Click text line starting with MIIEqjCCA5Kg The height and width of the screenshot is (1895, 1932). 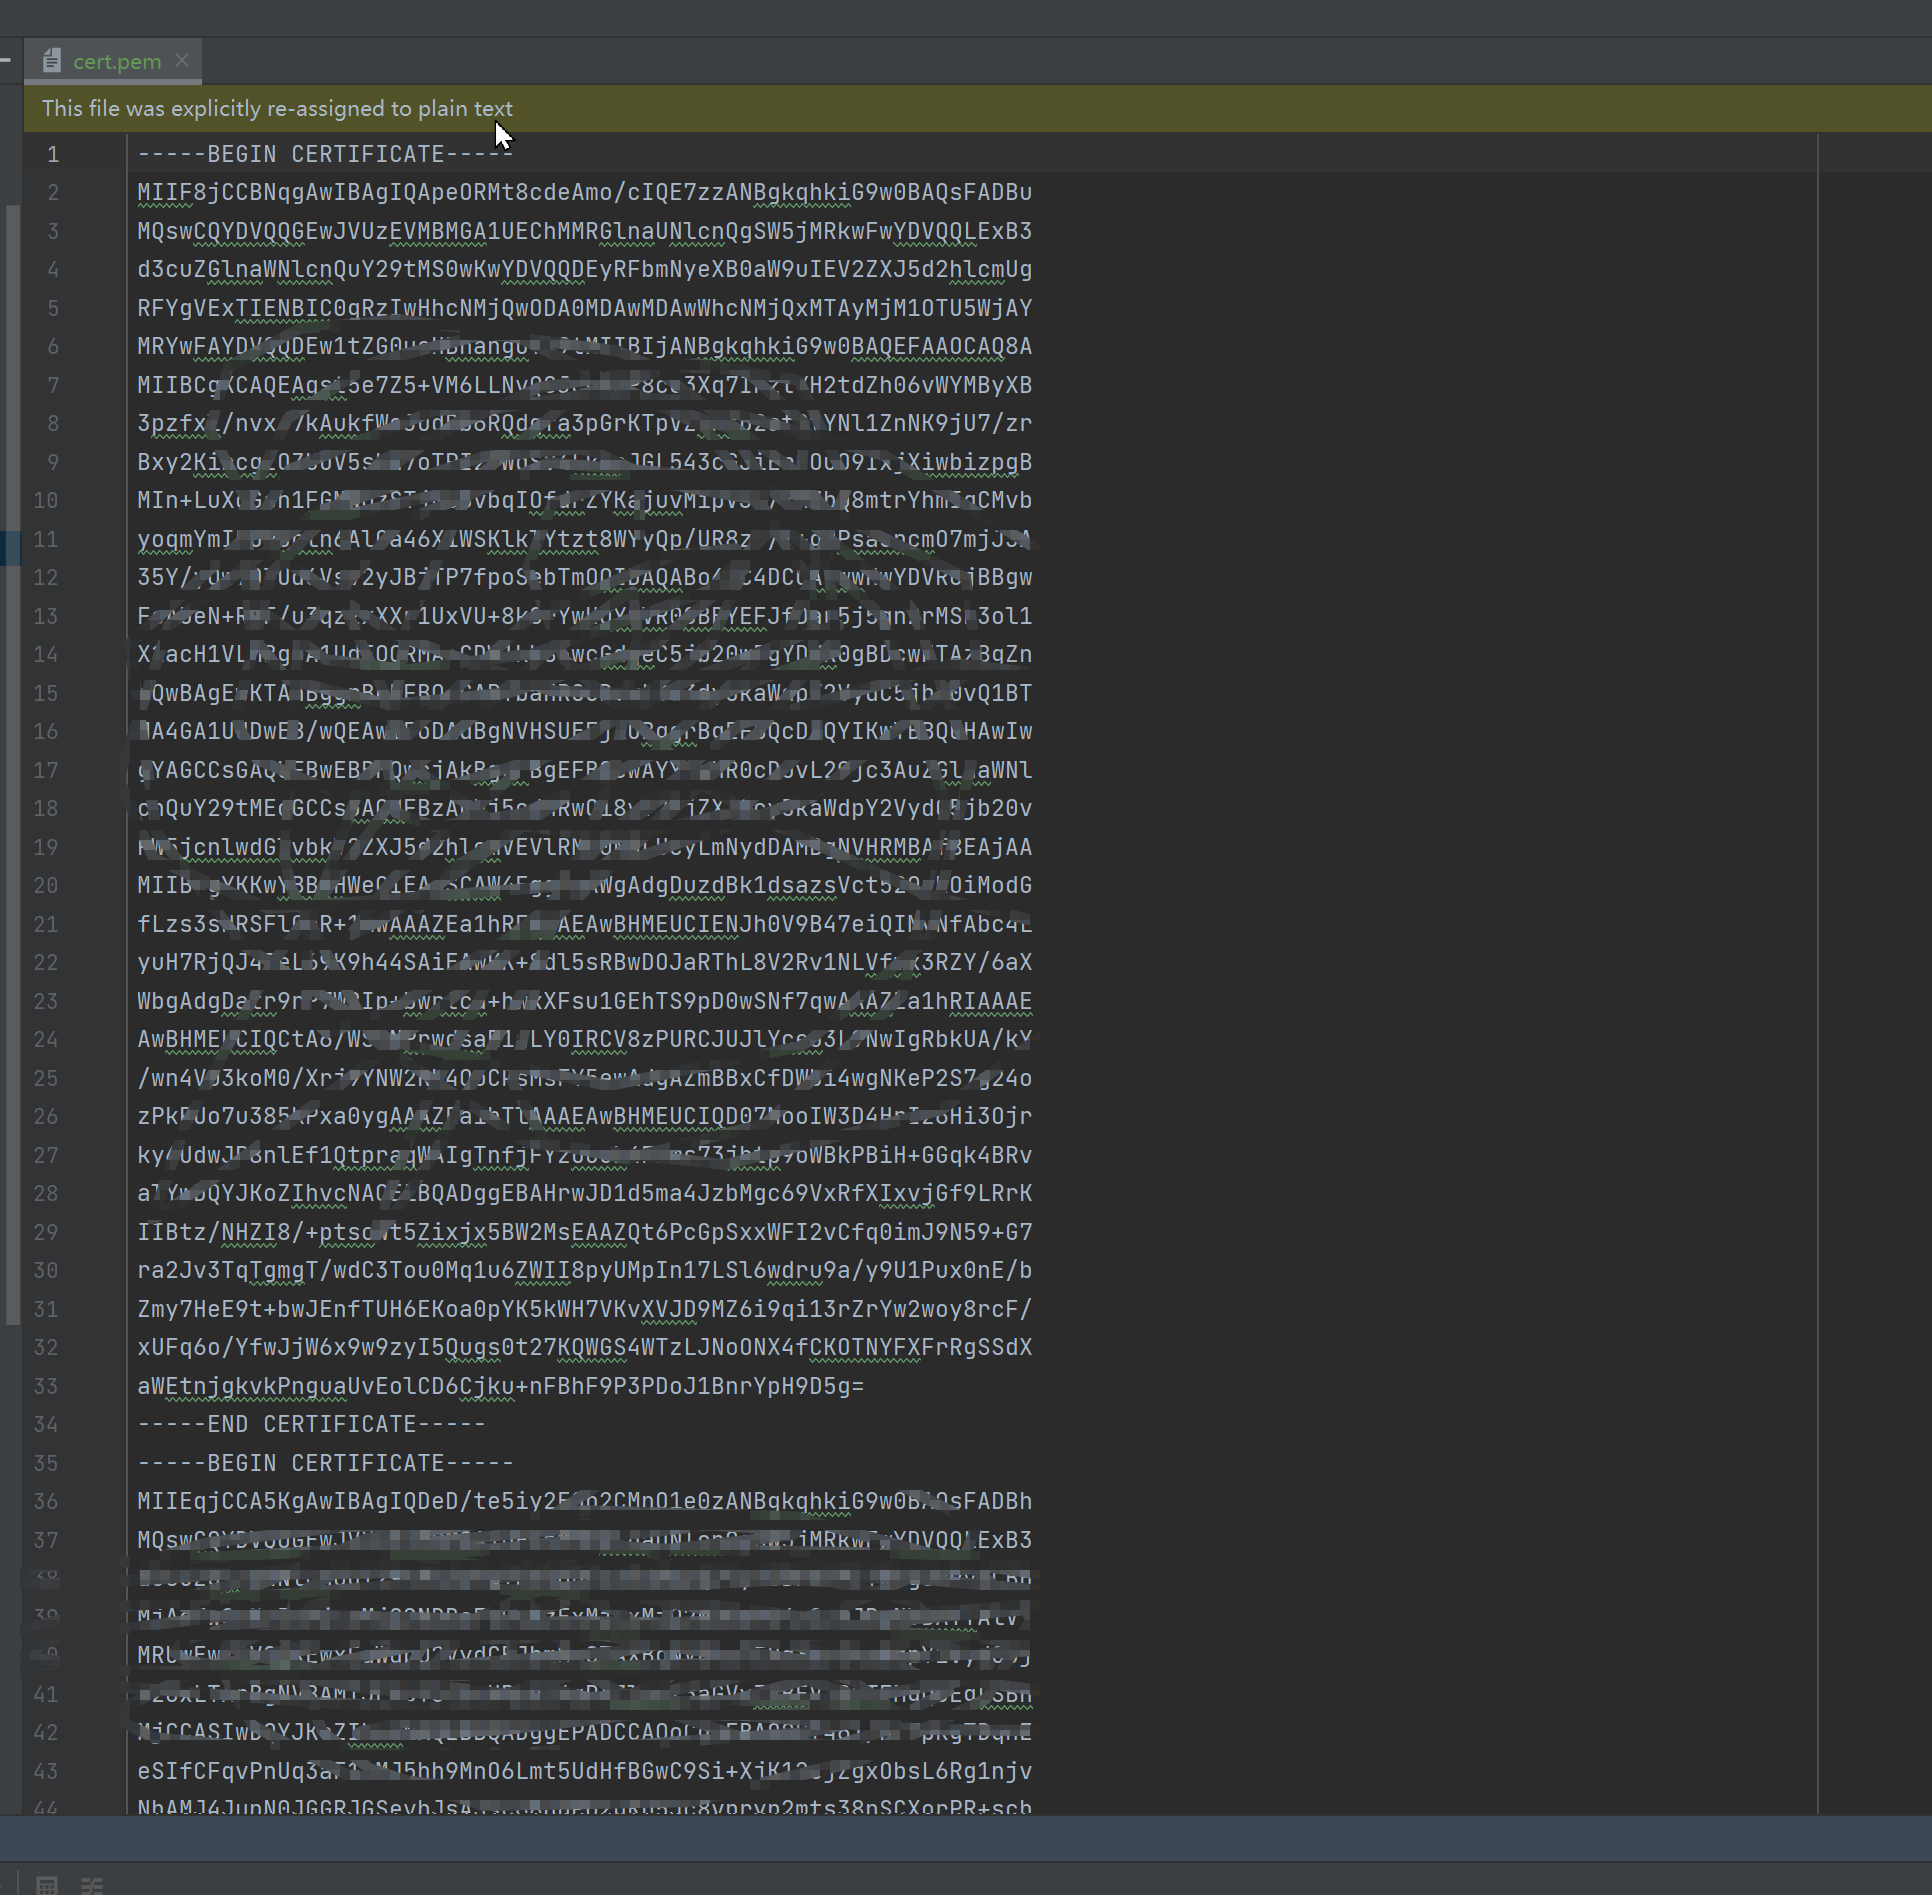click(x=584, y=1501)
